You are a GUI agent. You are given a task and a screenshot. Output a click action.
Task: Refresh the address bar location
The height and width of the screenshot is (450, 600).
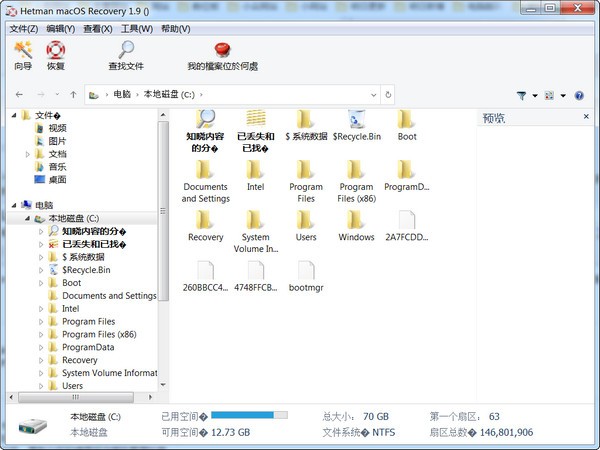pyautogui.click(x=388, y=95)
